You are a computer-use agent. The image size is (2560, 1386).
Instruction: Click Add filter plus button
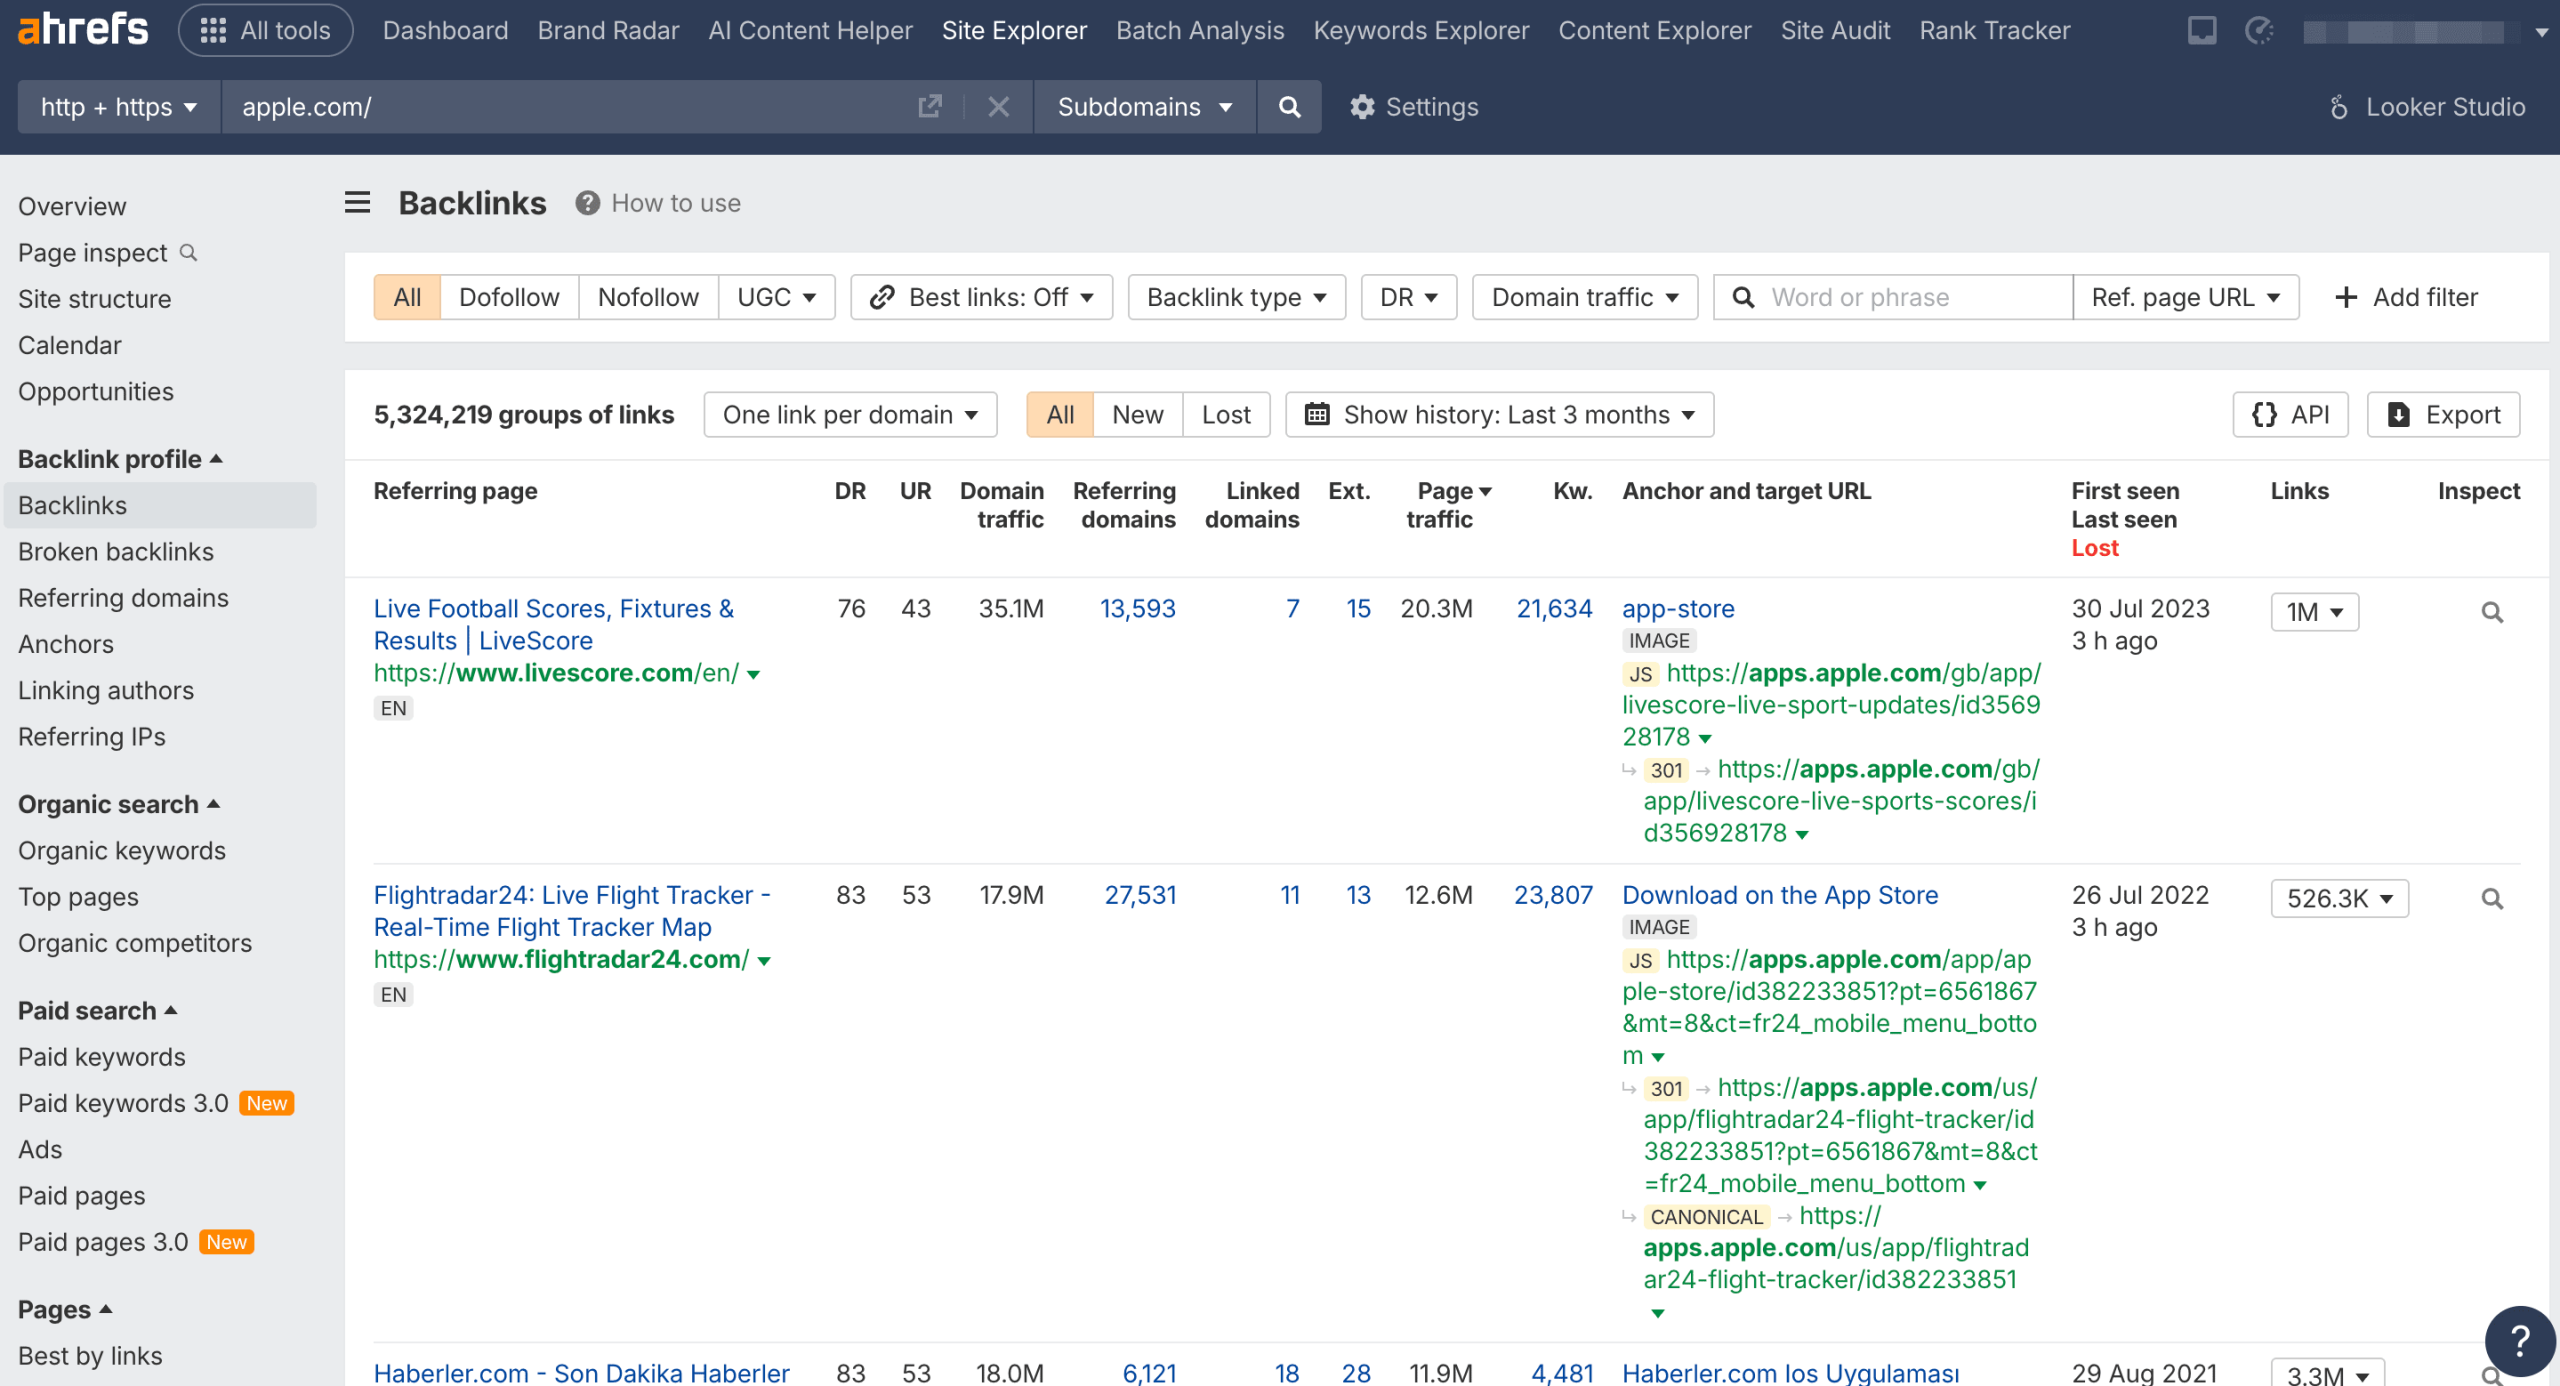pyautogui.click(x=2407, y=297)
